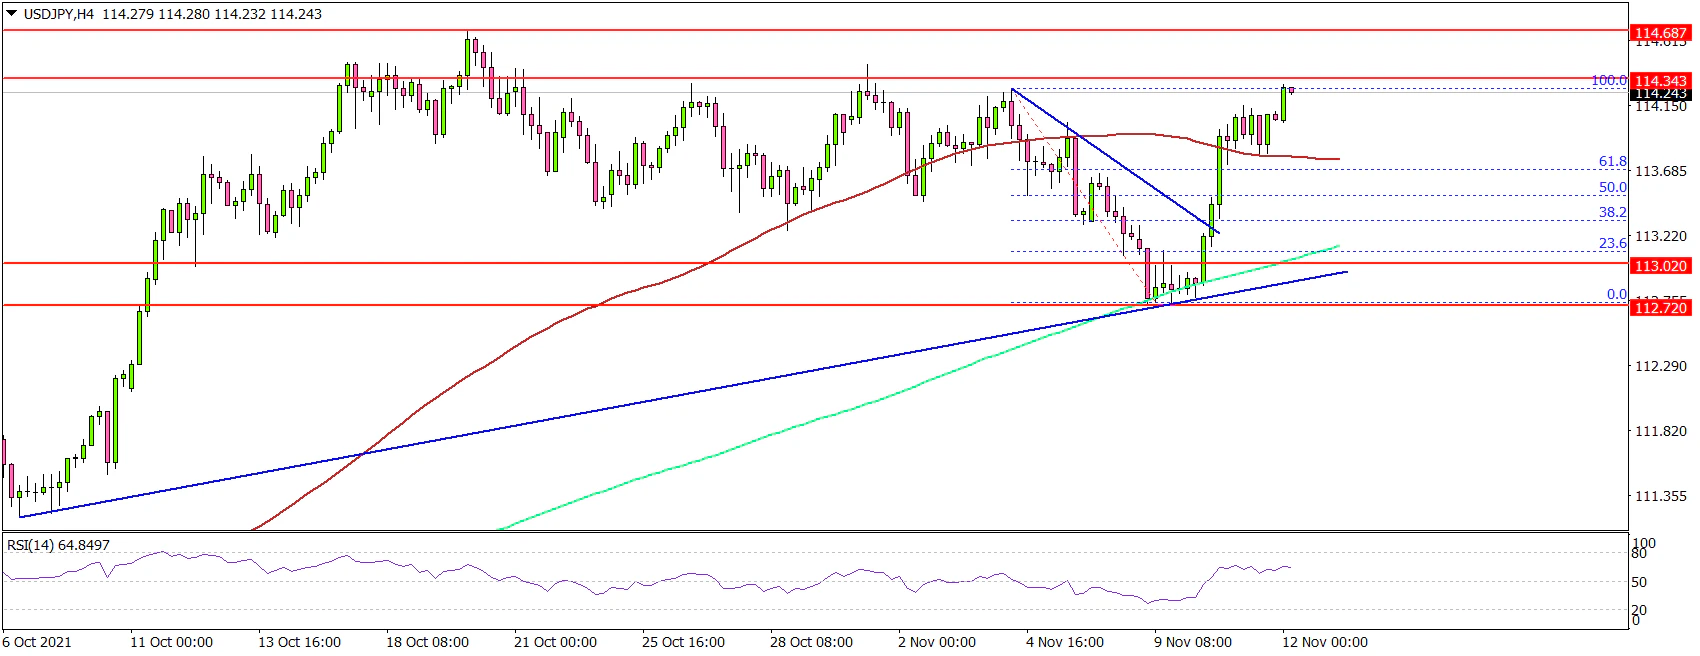1700x656 pixels.
Task: Select the red 113.020 support price label
Action: [1660, 265]
